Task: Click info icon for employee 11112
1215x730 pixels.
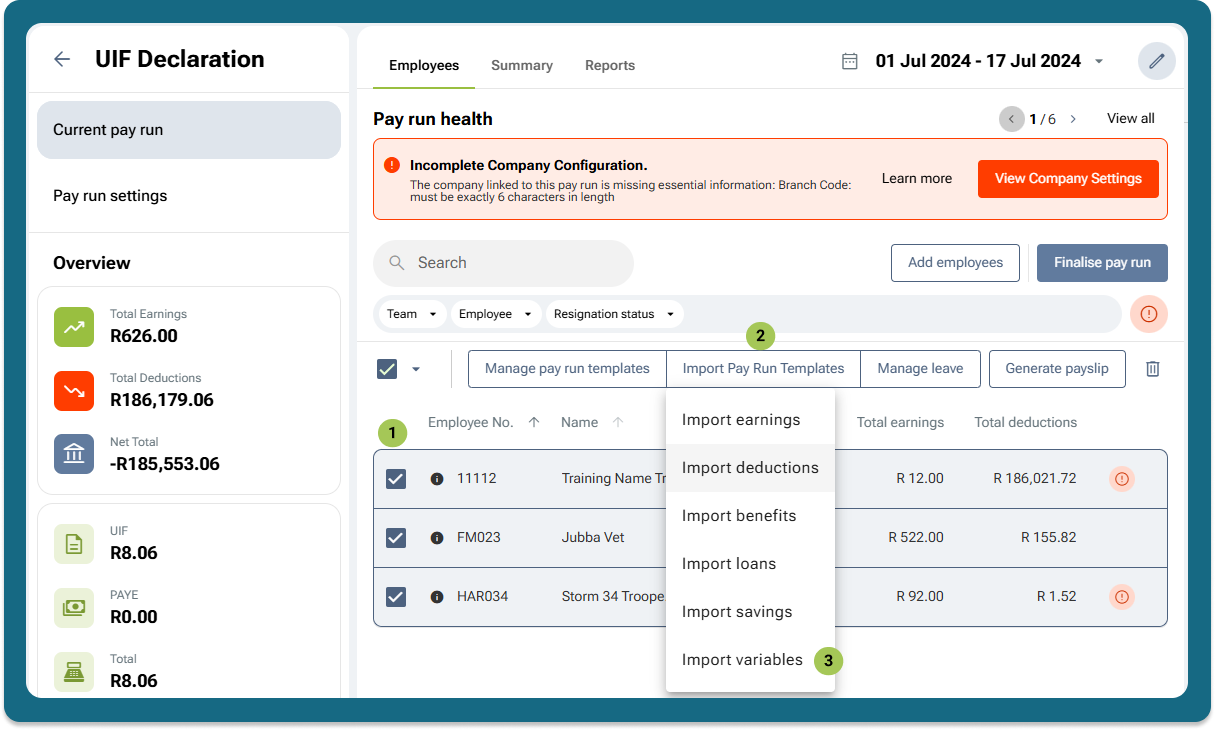Action: click(437, 479)
